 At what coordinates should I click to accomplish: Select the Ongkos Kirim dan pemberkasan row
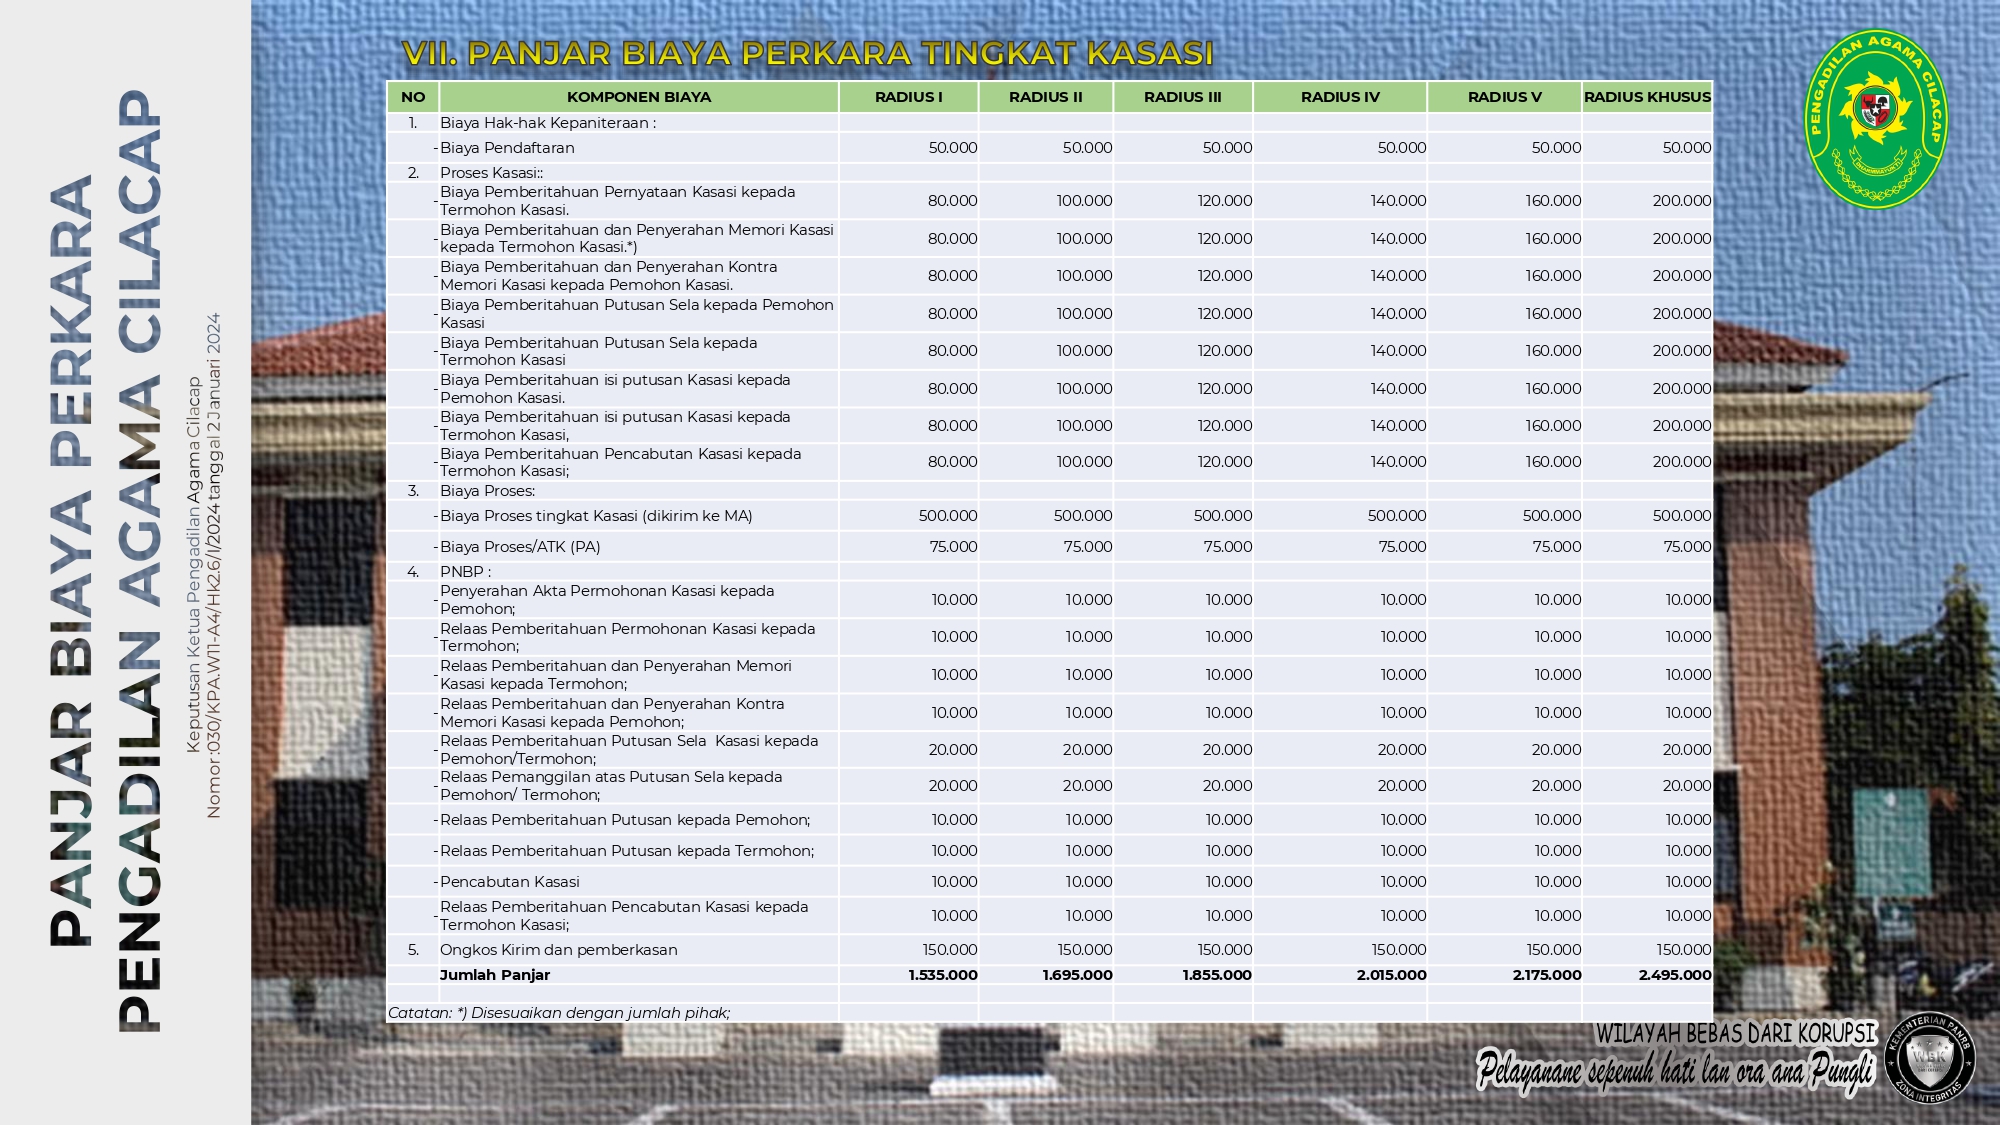(x=1050, y=950)
